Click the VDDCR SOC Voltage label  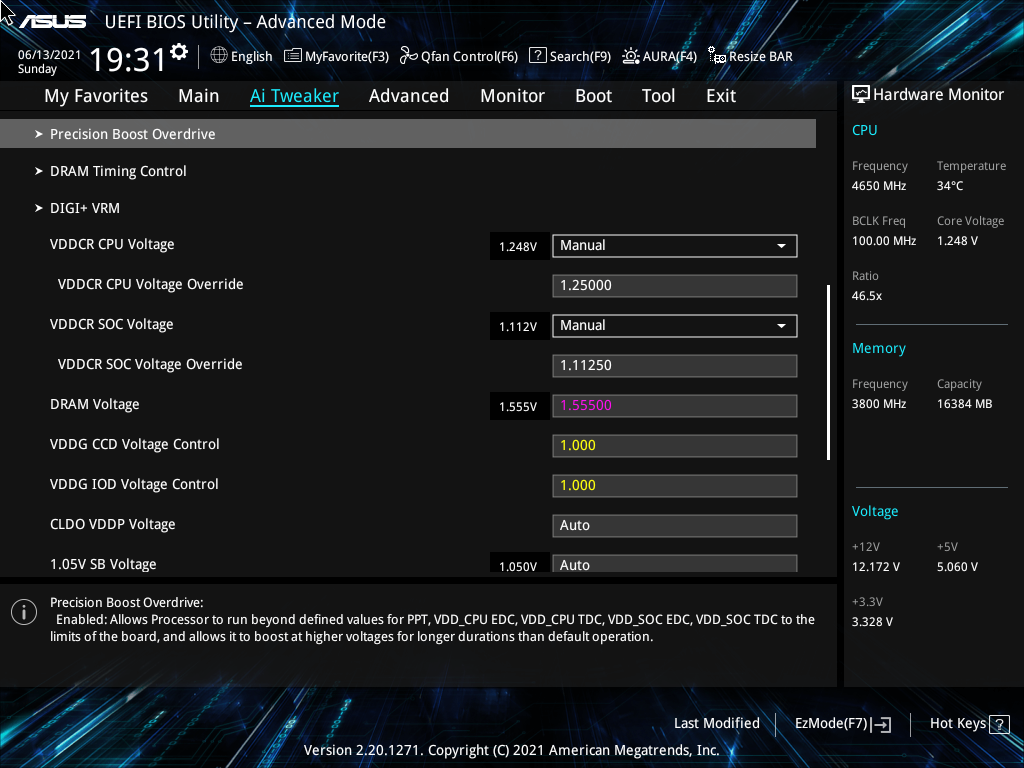(112, 325)
